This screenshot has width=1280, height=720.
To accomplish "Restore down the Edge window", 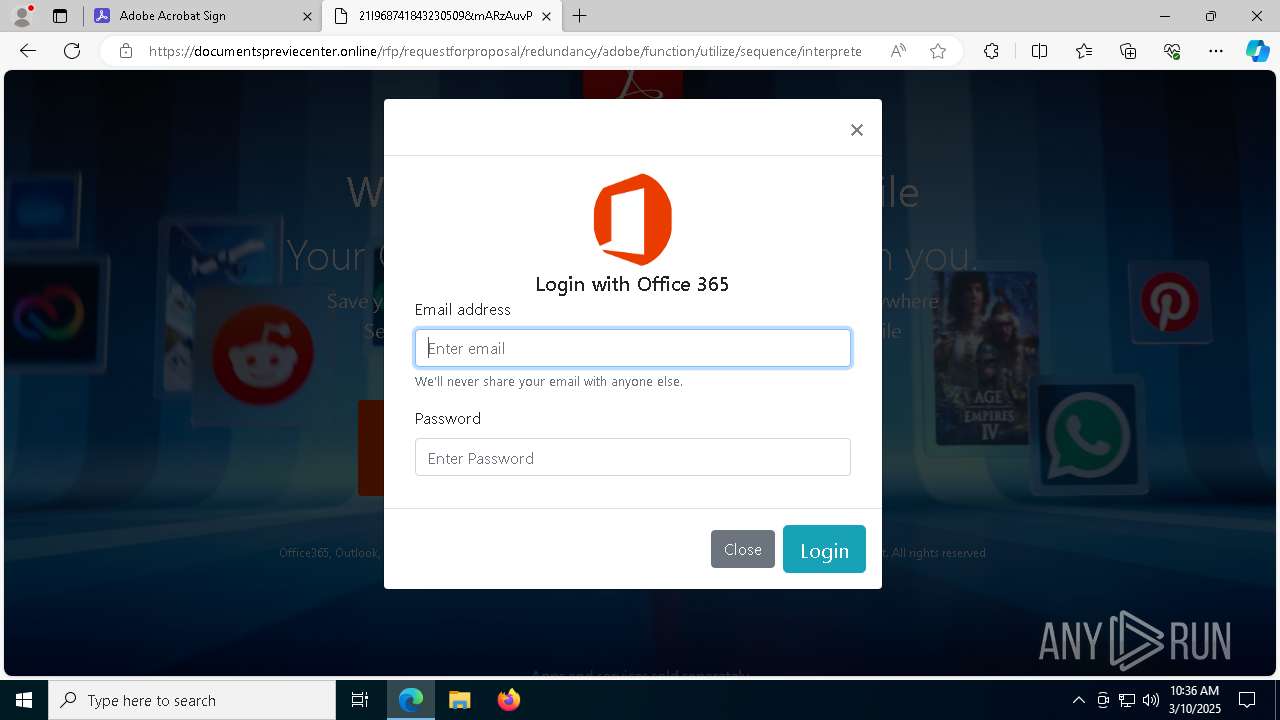I will pyautogui.click(x=1211, y=16).
